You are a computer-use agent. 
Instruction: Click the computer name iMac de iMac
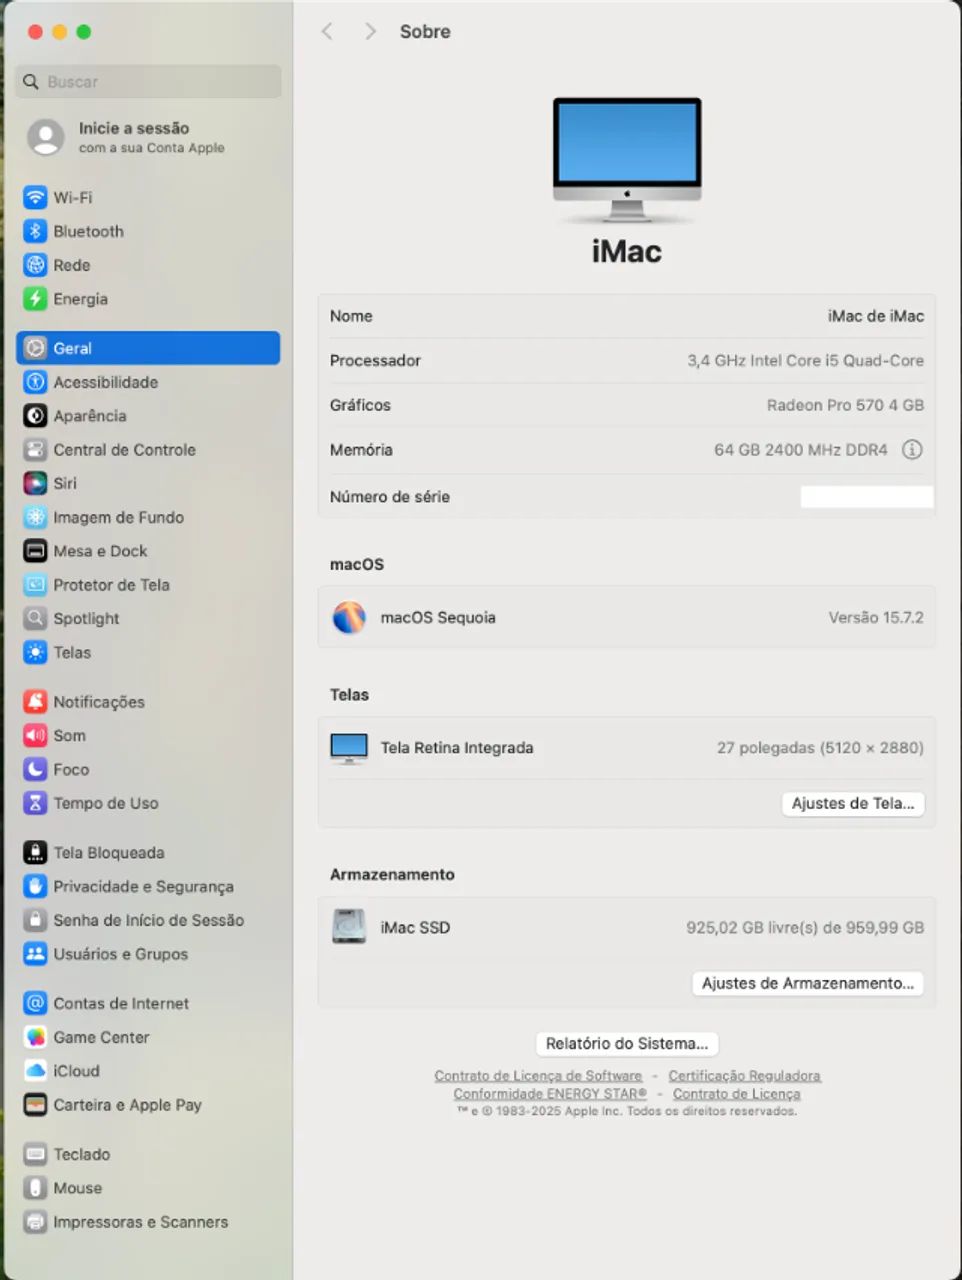(875, 316)
